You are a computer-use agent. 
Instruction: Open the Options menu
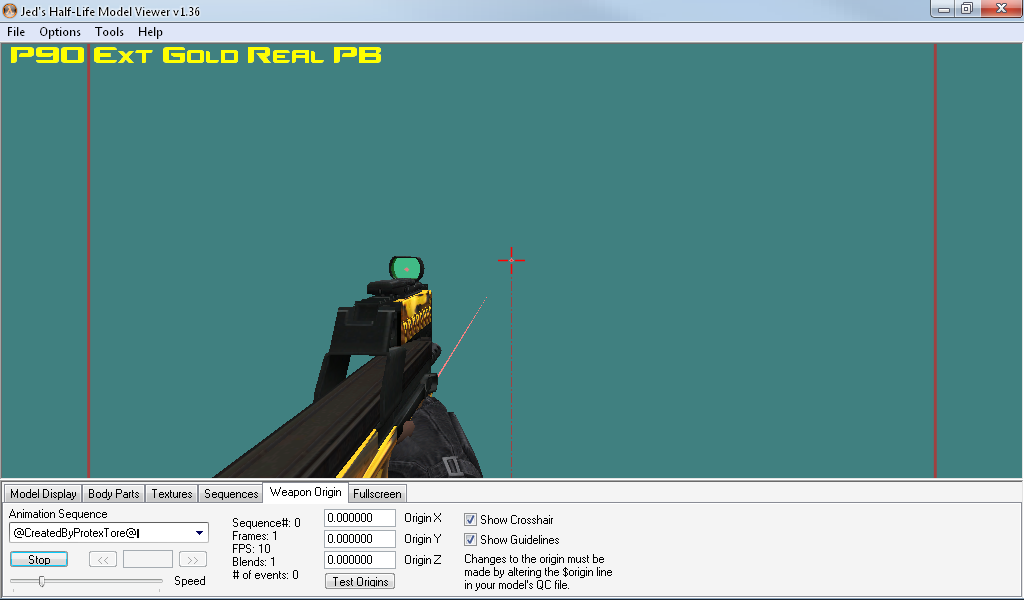pyautogui.click(x=59, y=32)
